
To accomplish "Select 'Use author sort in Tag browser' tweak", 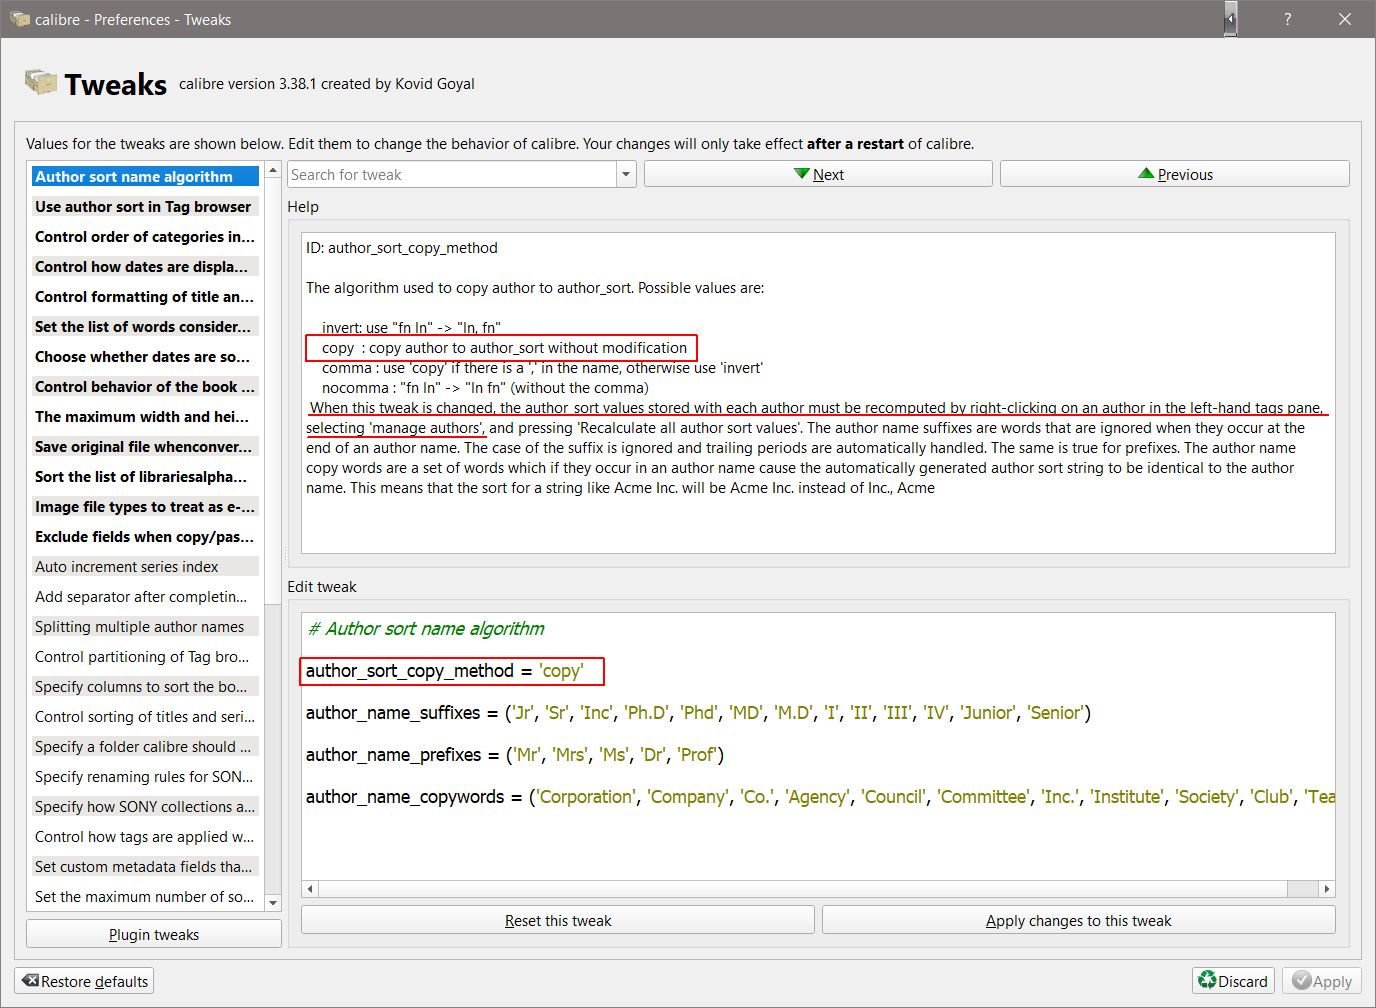I will 143,206.
